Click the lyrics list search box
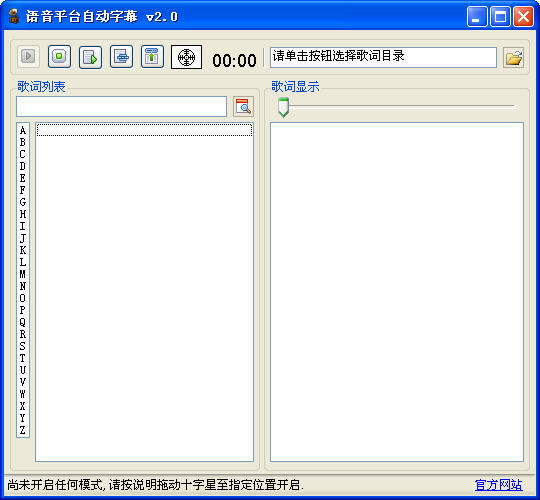The width and height of the screenshot is (540, 500). click(x=121, y=106)
